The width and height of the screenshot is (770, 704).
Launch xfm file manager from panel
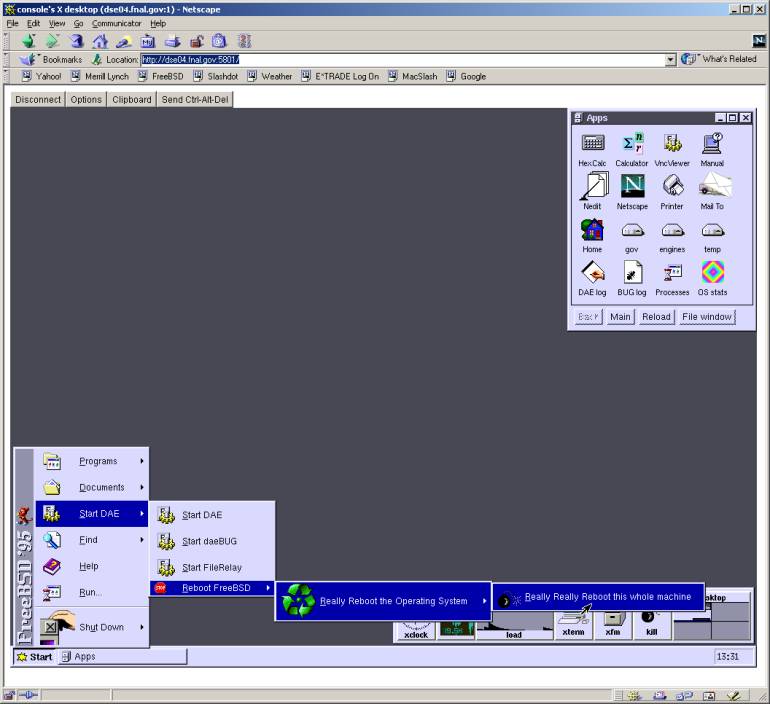[x=612, y=625]
